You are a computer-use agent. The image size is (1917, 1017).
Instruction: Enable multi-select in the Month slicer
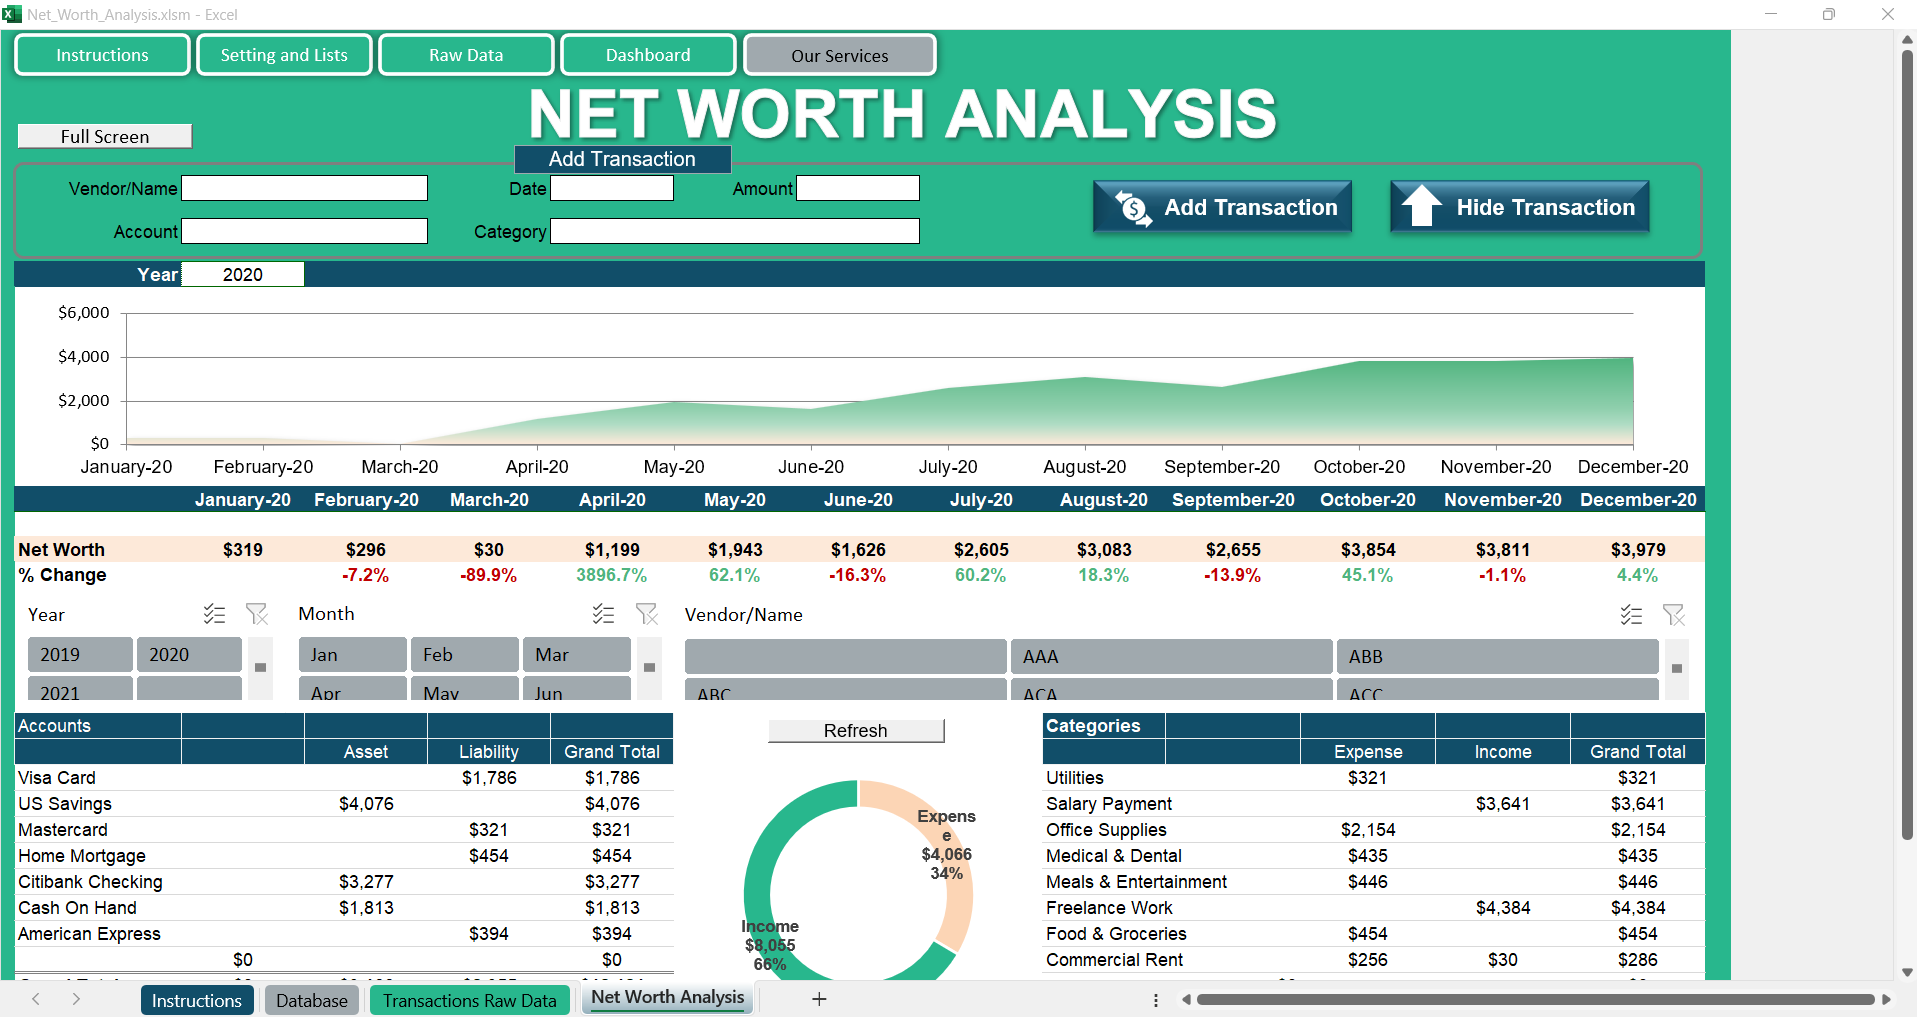pos(603,614)
